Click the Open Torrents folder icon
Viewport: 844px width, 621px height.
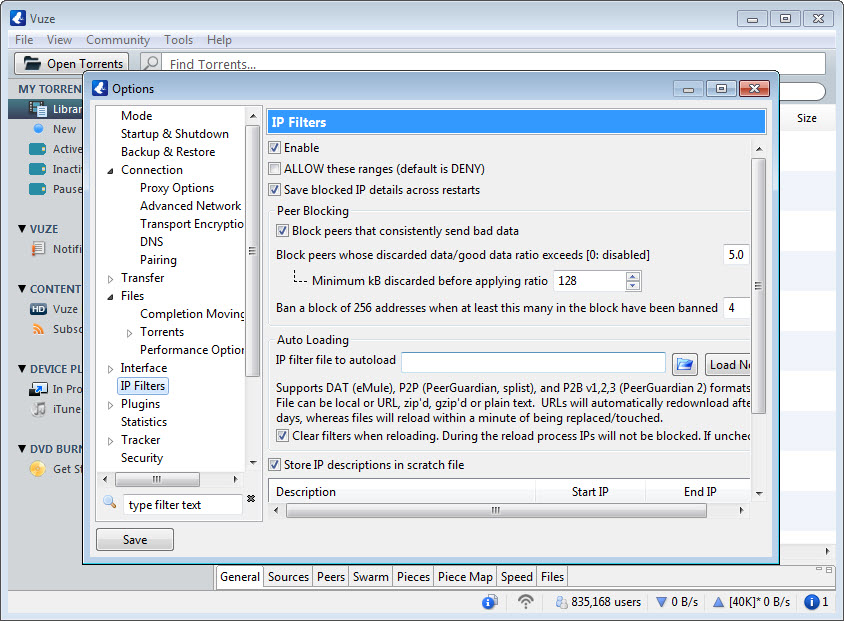pyautogui.click(x=32, y=63)
